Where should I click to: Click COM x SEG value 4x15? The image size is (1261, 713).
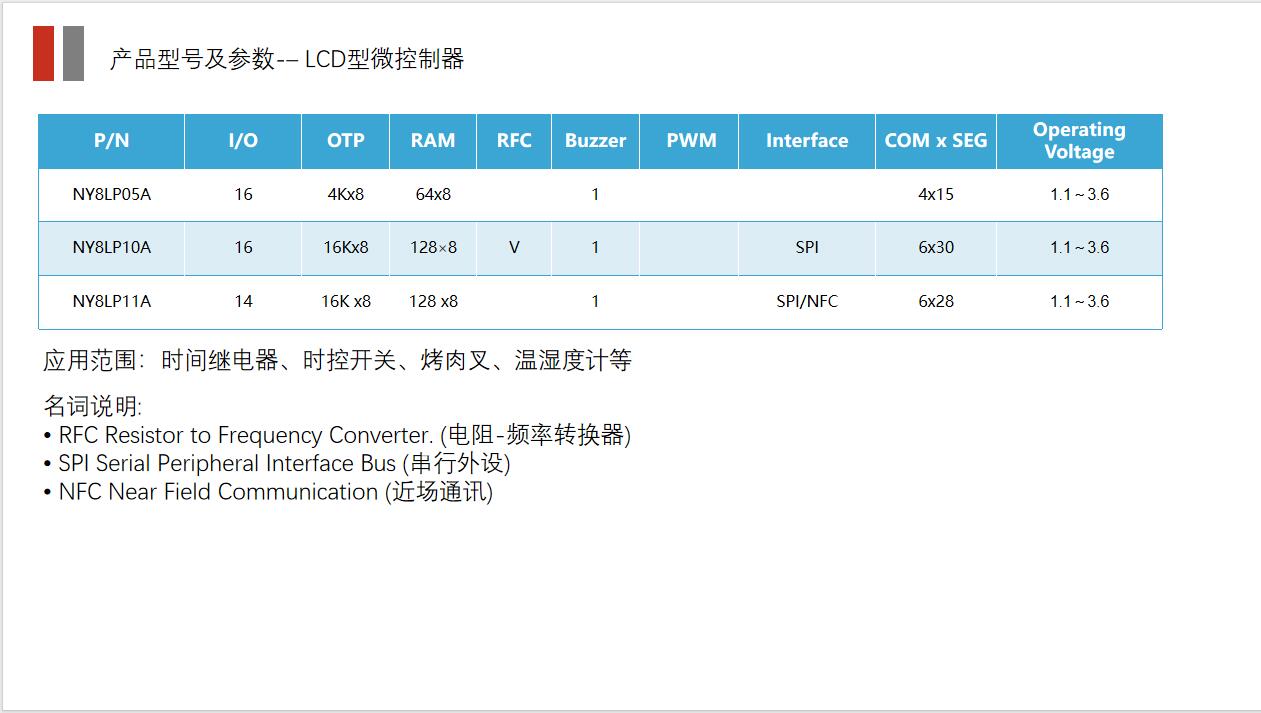(936, 194)
